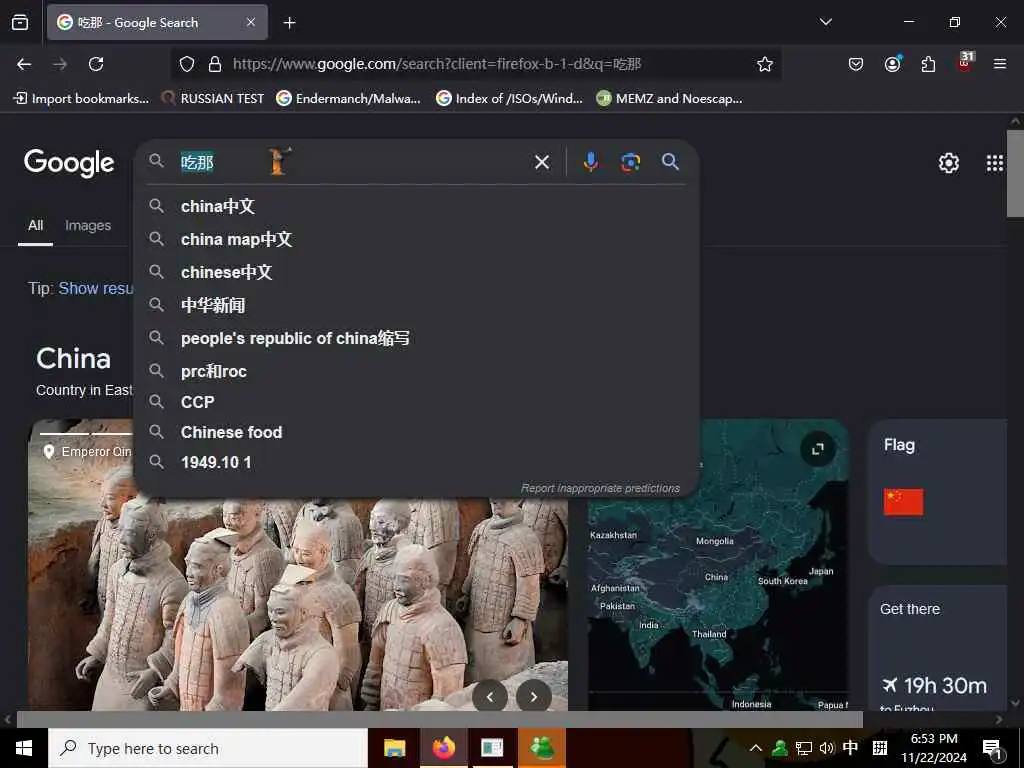This screenshot has width=1024, height=768.
Task: Select suggestion chinese中文
Action: pyautogui.click(x=416, y=272)
